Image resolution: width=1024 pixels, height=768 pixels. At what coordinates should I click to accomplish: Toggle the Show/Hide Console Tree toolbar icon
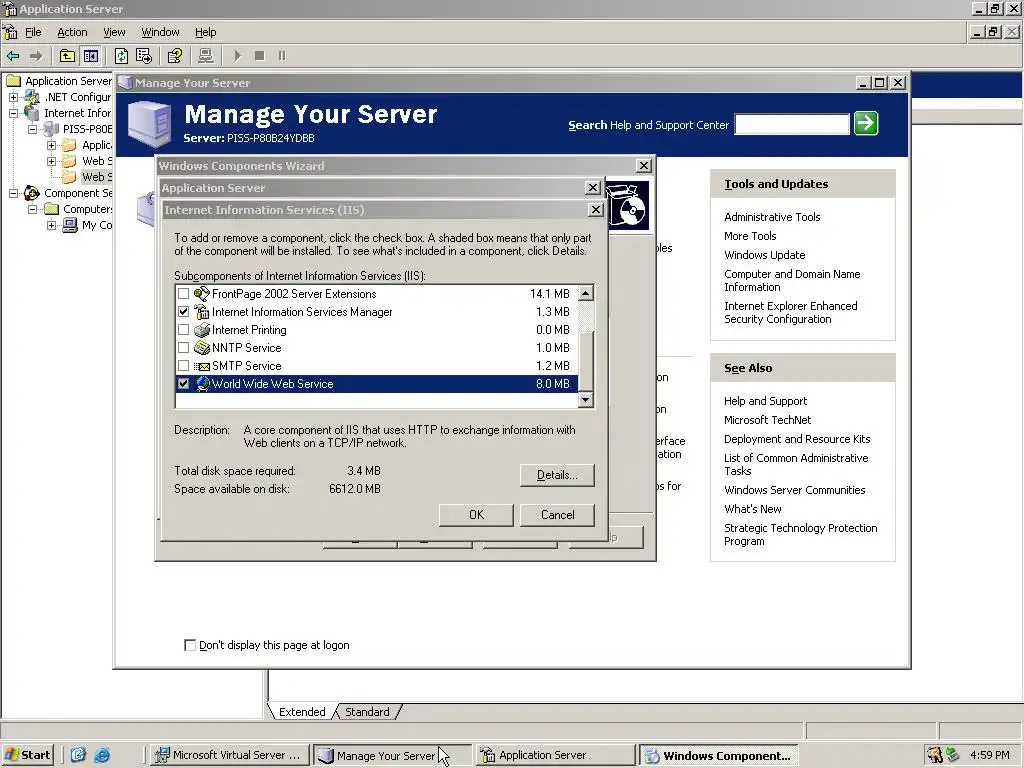(x=90, y=56)
